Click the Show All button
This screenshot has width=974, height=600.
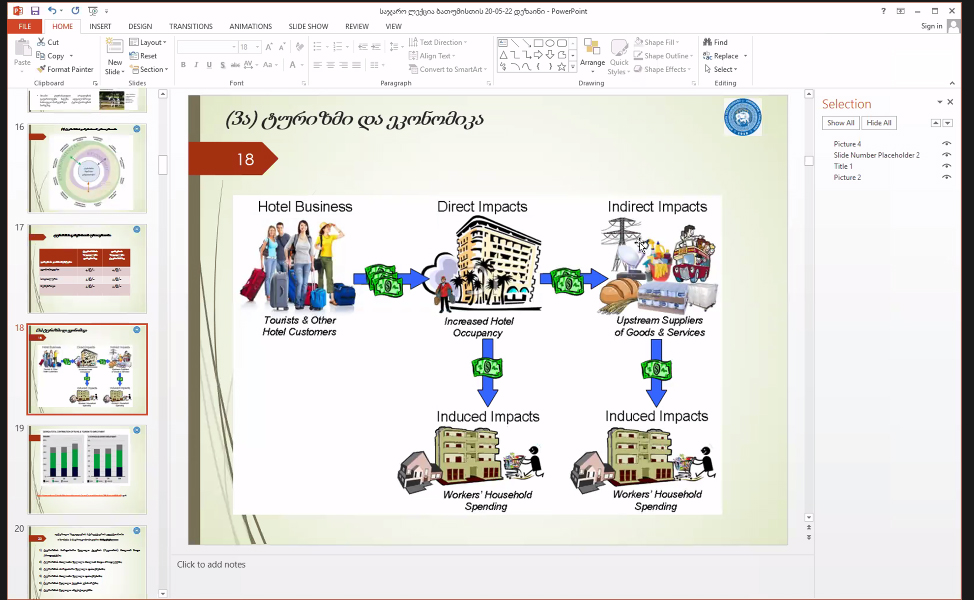pyautogui.click(x=840, y=123)
